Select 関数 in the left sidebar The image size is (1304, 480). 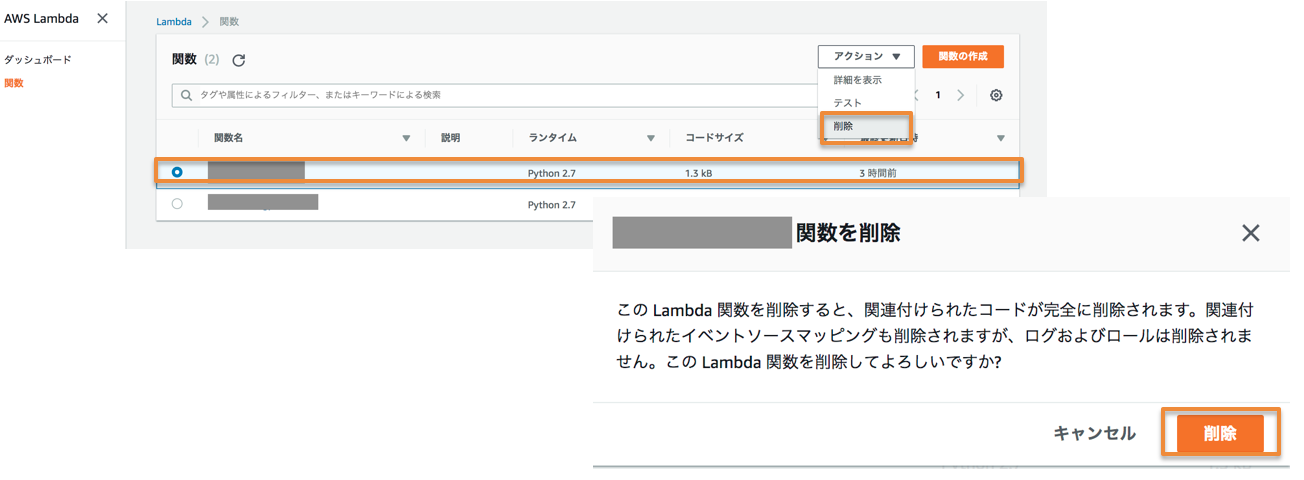coord(14,83)
